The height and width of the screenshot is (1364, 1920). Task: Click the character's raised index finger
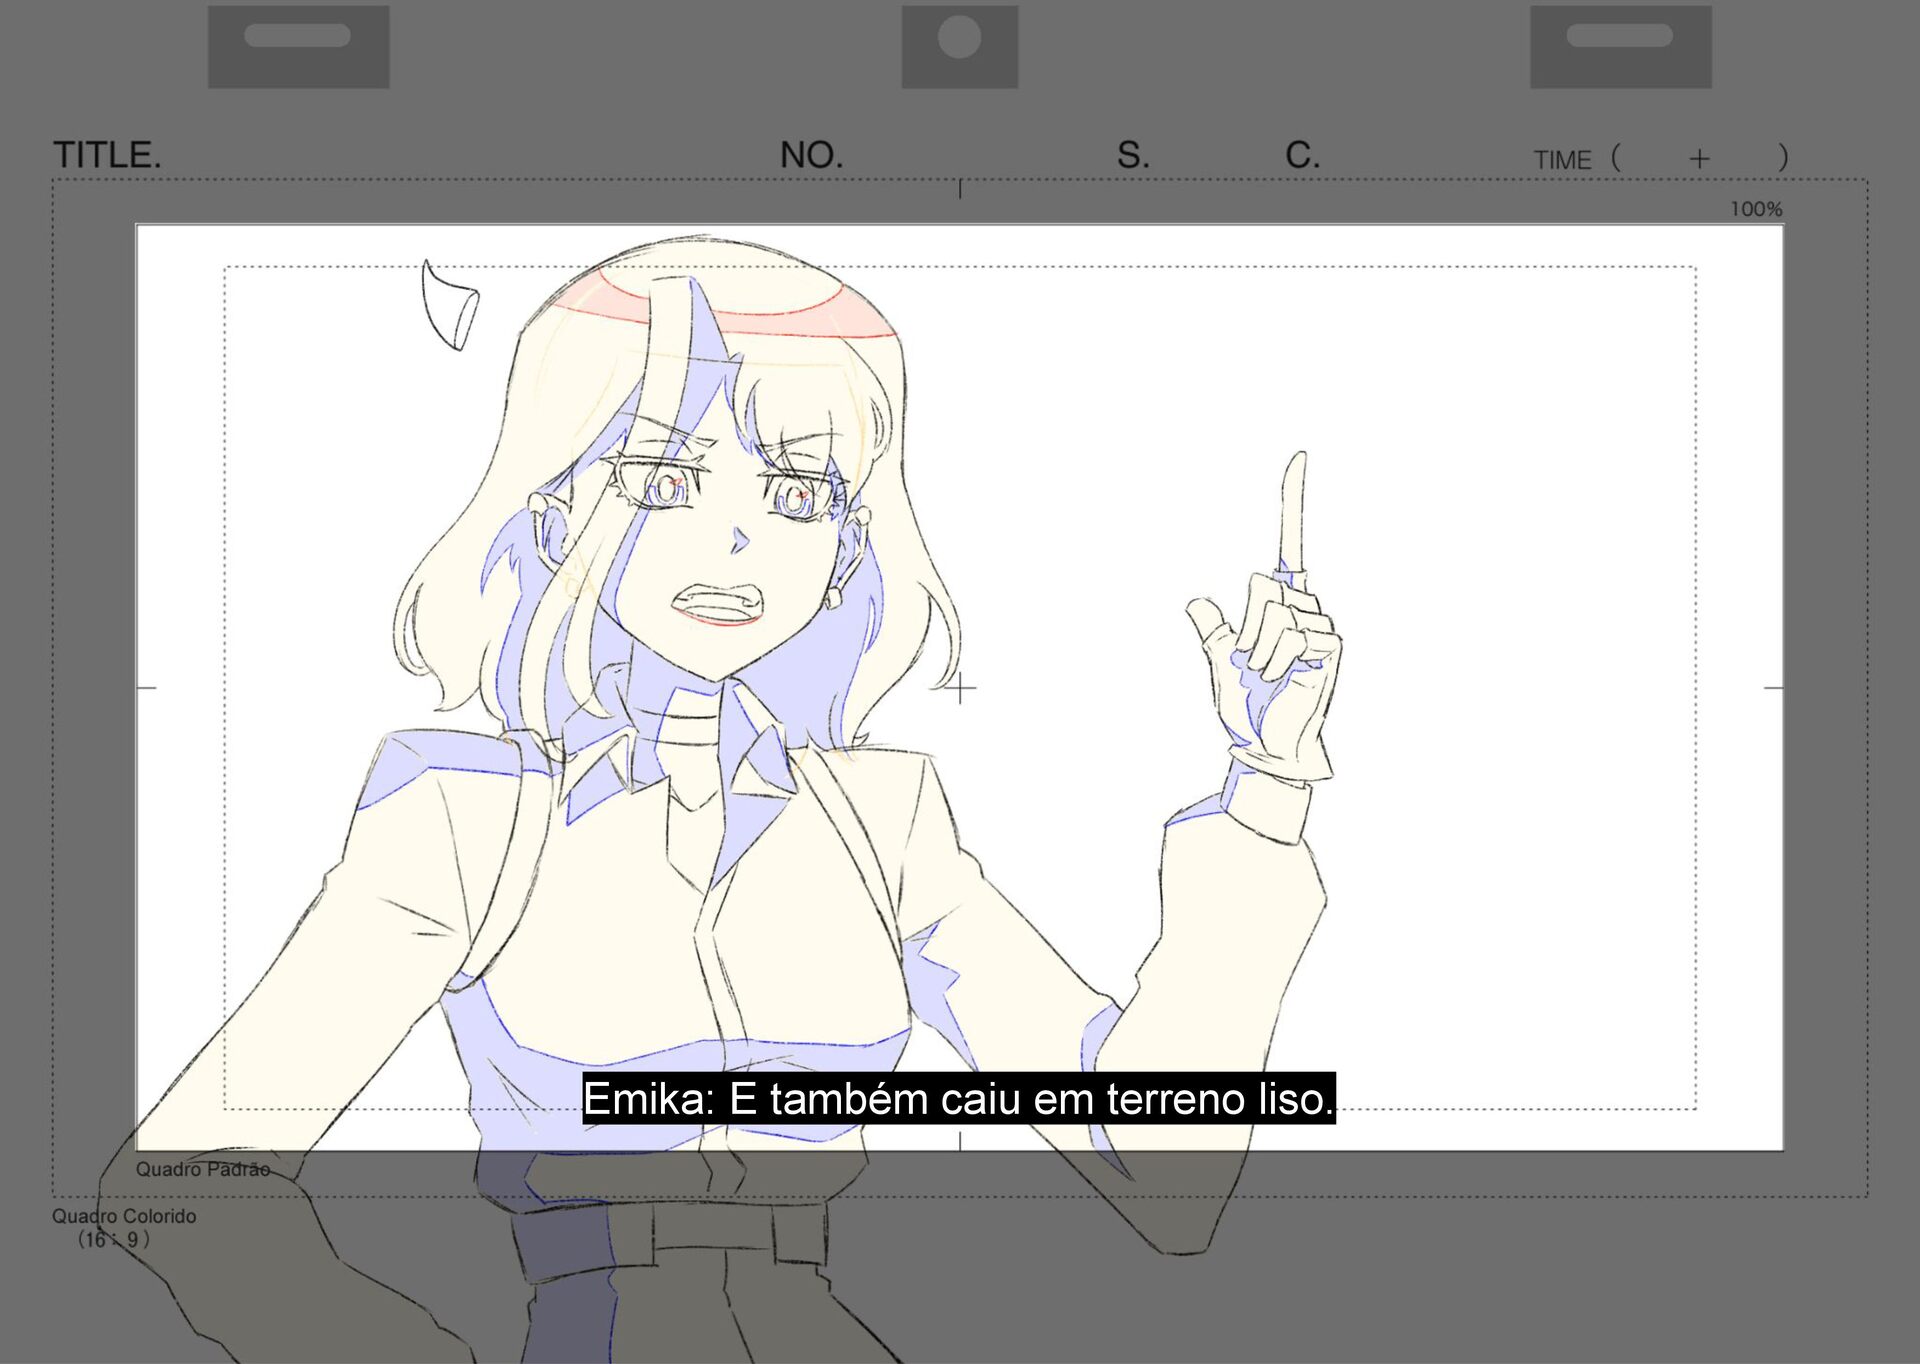pyautogui.click(x=1294, y=510)
